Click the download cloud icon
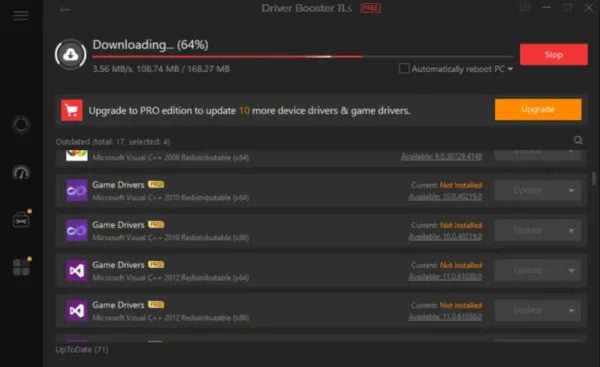 [70, 55]
